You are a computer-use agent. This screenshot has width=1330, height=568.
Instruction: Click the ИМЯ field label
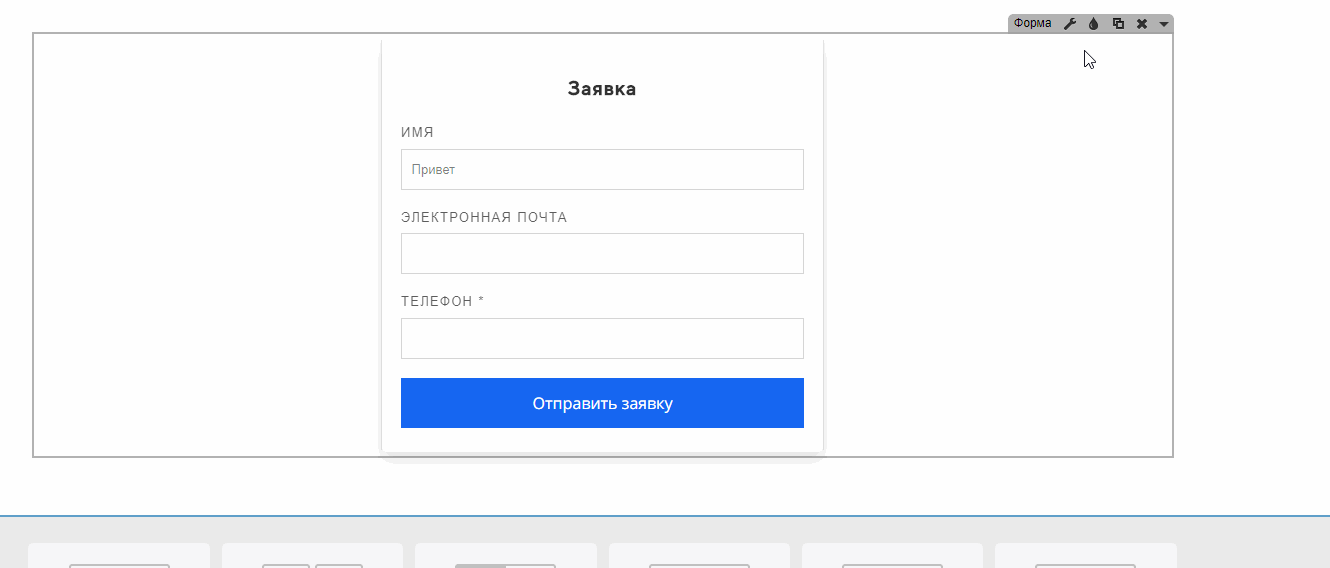[418, 133]
